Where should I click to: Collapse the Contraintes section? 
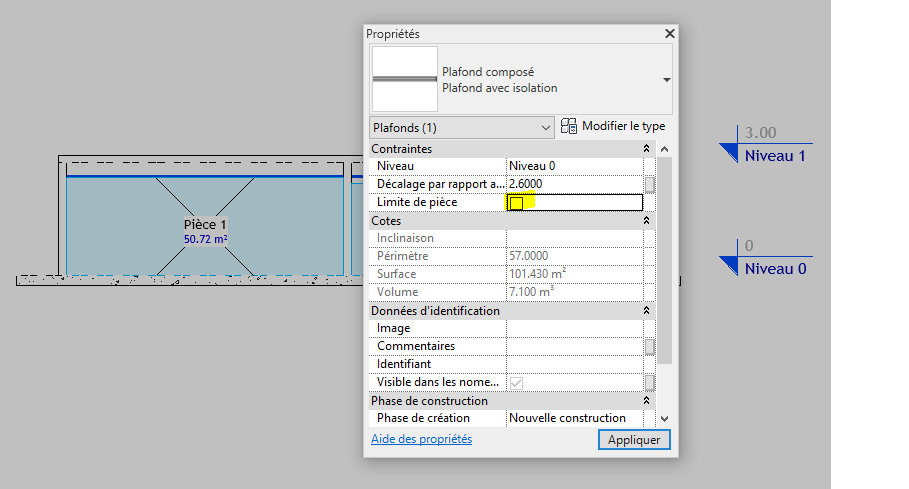click(x=646, y=149)
